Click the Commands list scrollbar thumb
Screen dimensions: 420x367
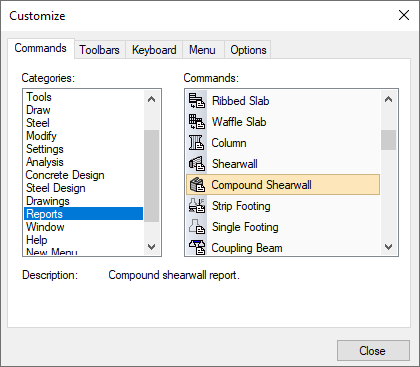click(388, 140)
